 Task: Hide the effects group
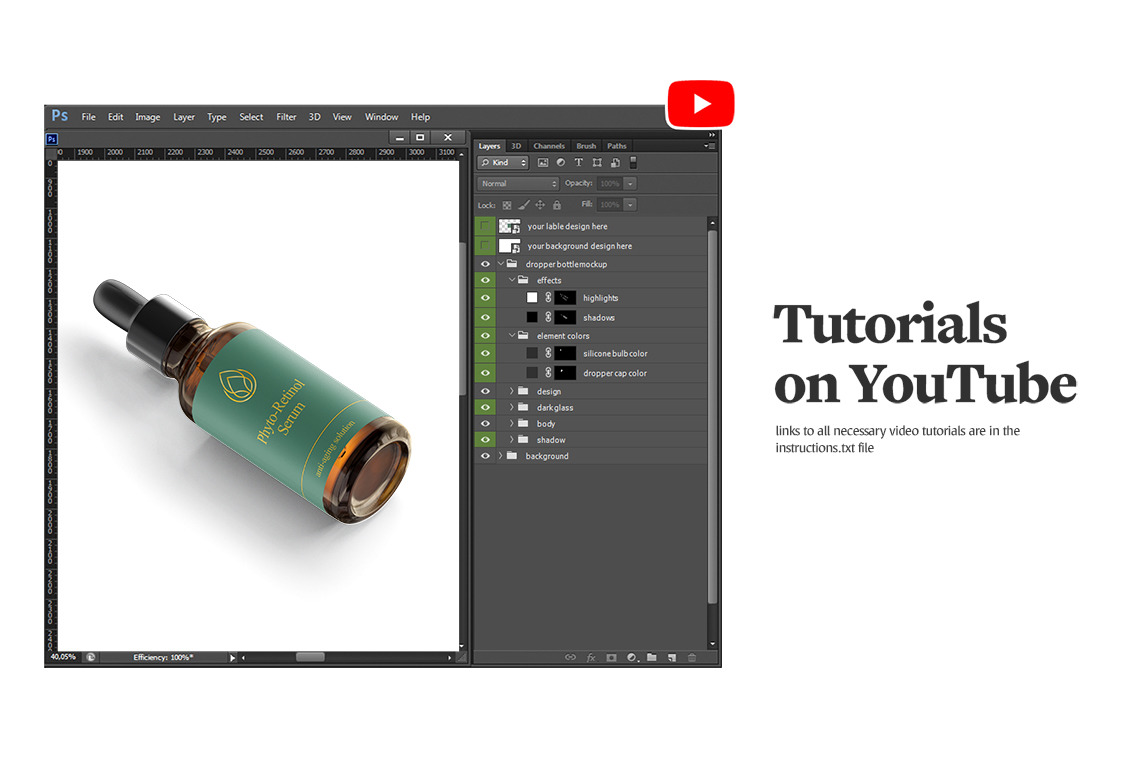485,280
